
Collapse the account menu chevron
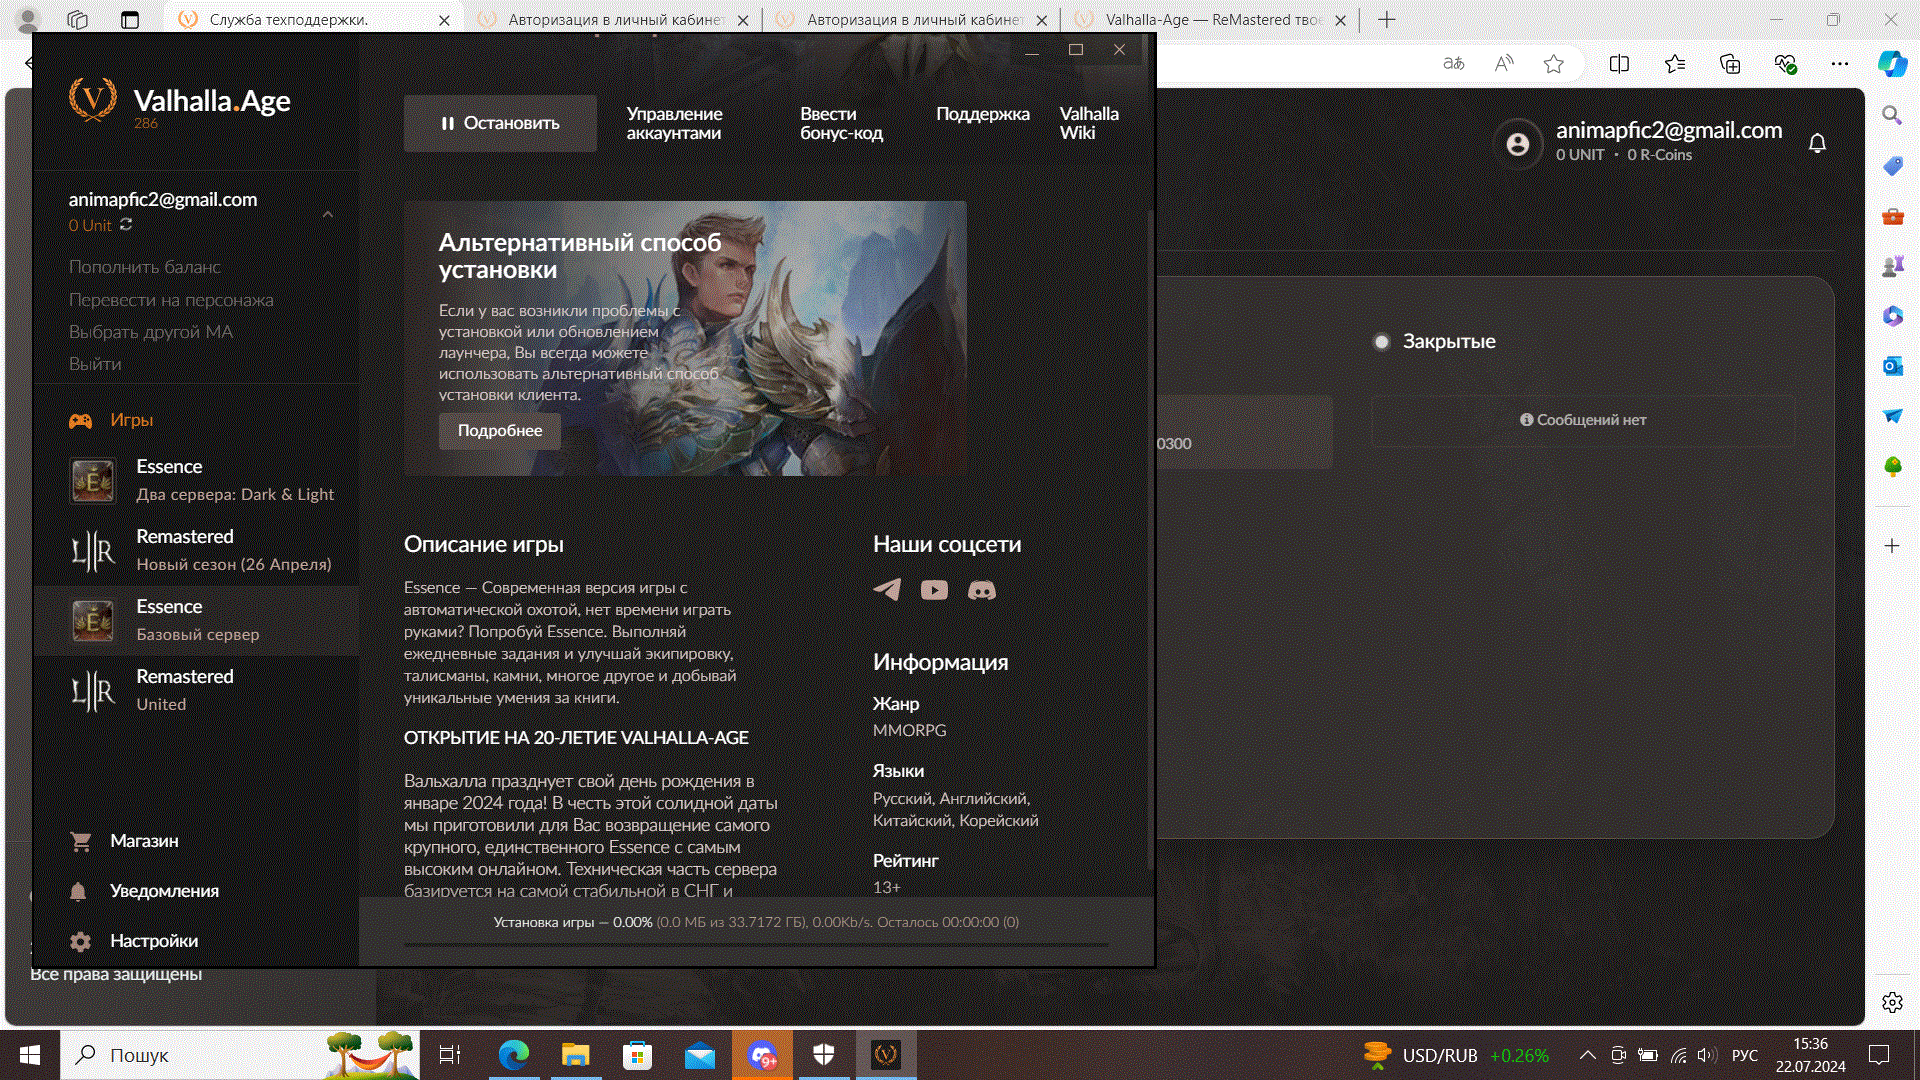click(x=328, y=214)
